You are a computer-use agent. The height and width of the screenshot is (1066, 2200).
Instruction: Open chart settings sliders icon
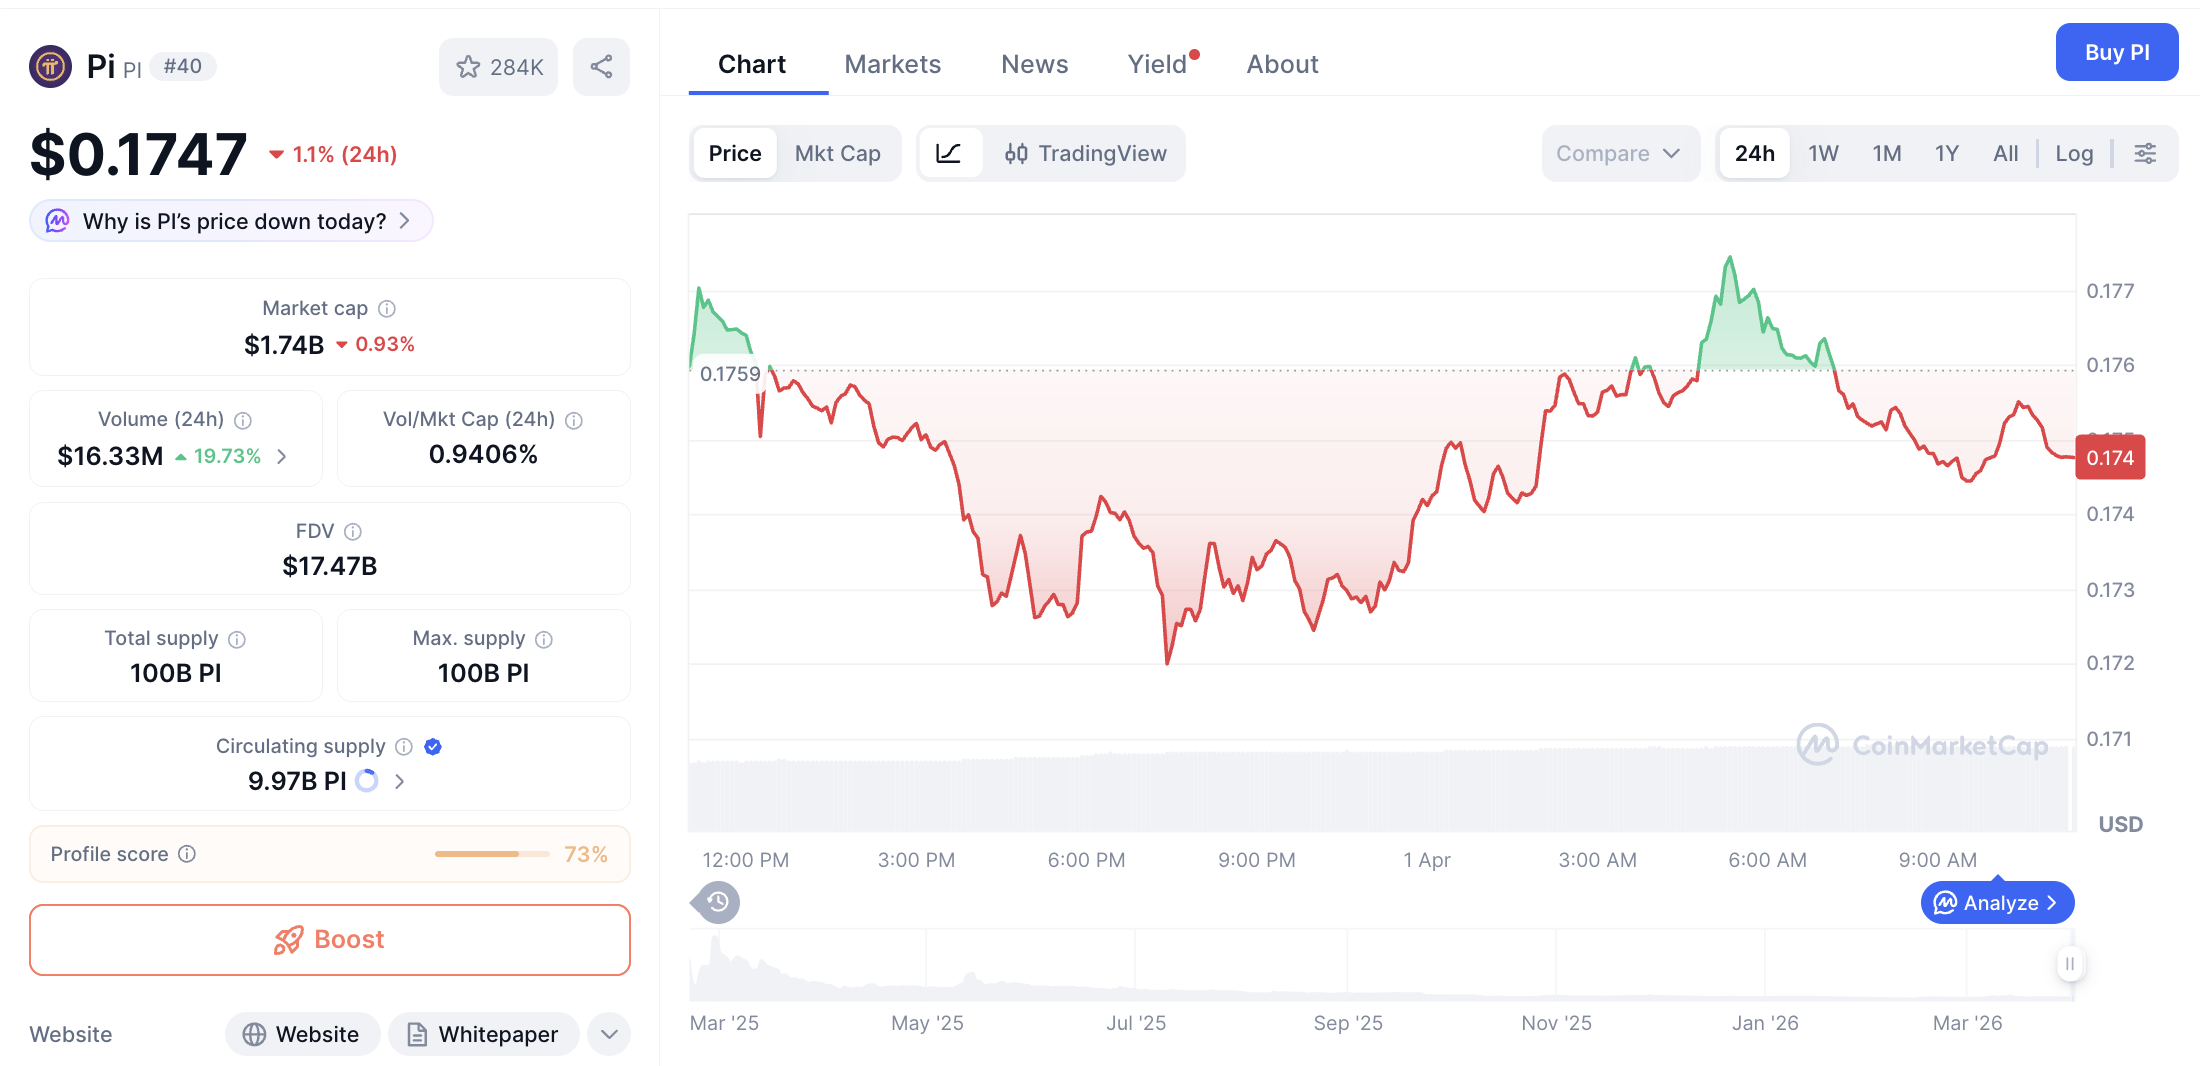tap(2145, 153)
